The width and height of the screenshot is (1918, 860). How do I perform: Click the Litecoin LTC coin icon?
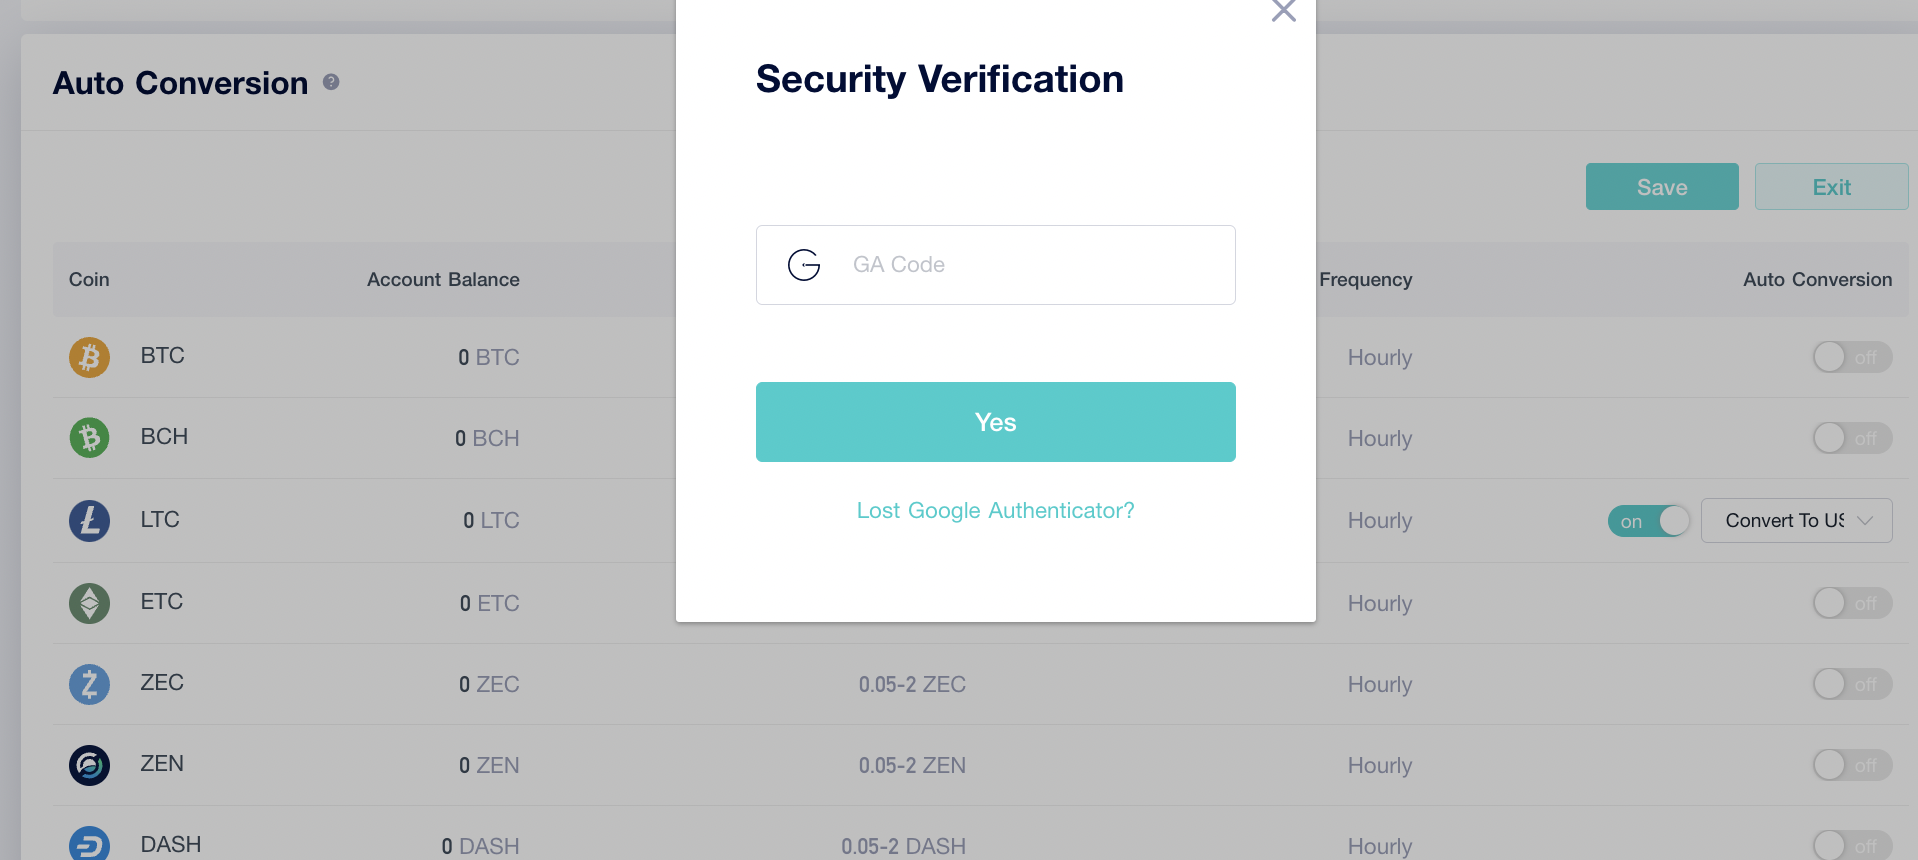[x=89, y=521]
